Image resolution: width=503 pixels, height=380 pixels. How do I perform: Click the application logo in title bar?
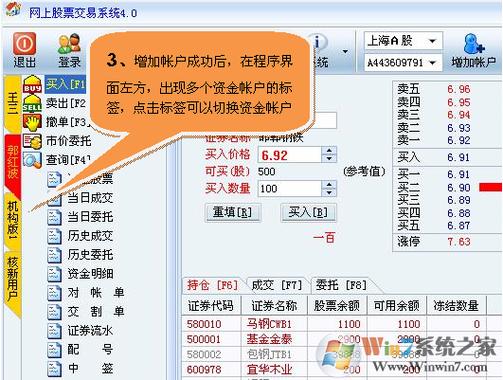point(13,10)
